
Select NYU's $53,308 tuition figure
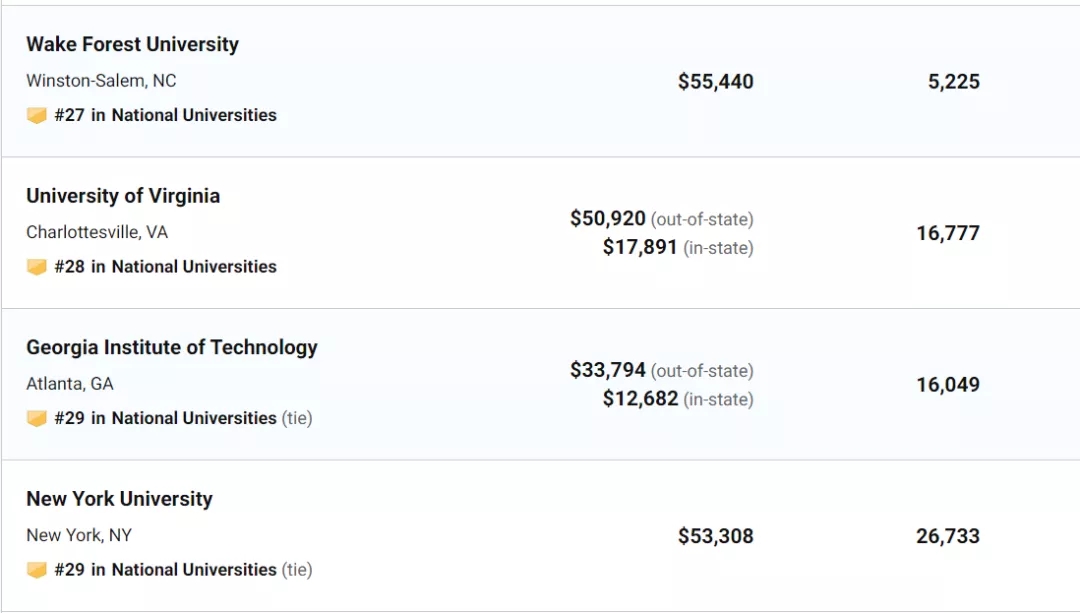(716, 536)
